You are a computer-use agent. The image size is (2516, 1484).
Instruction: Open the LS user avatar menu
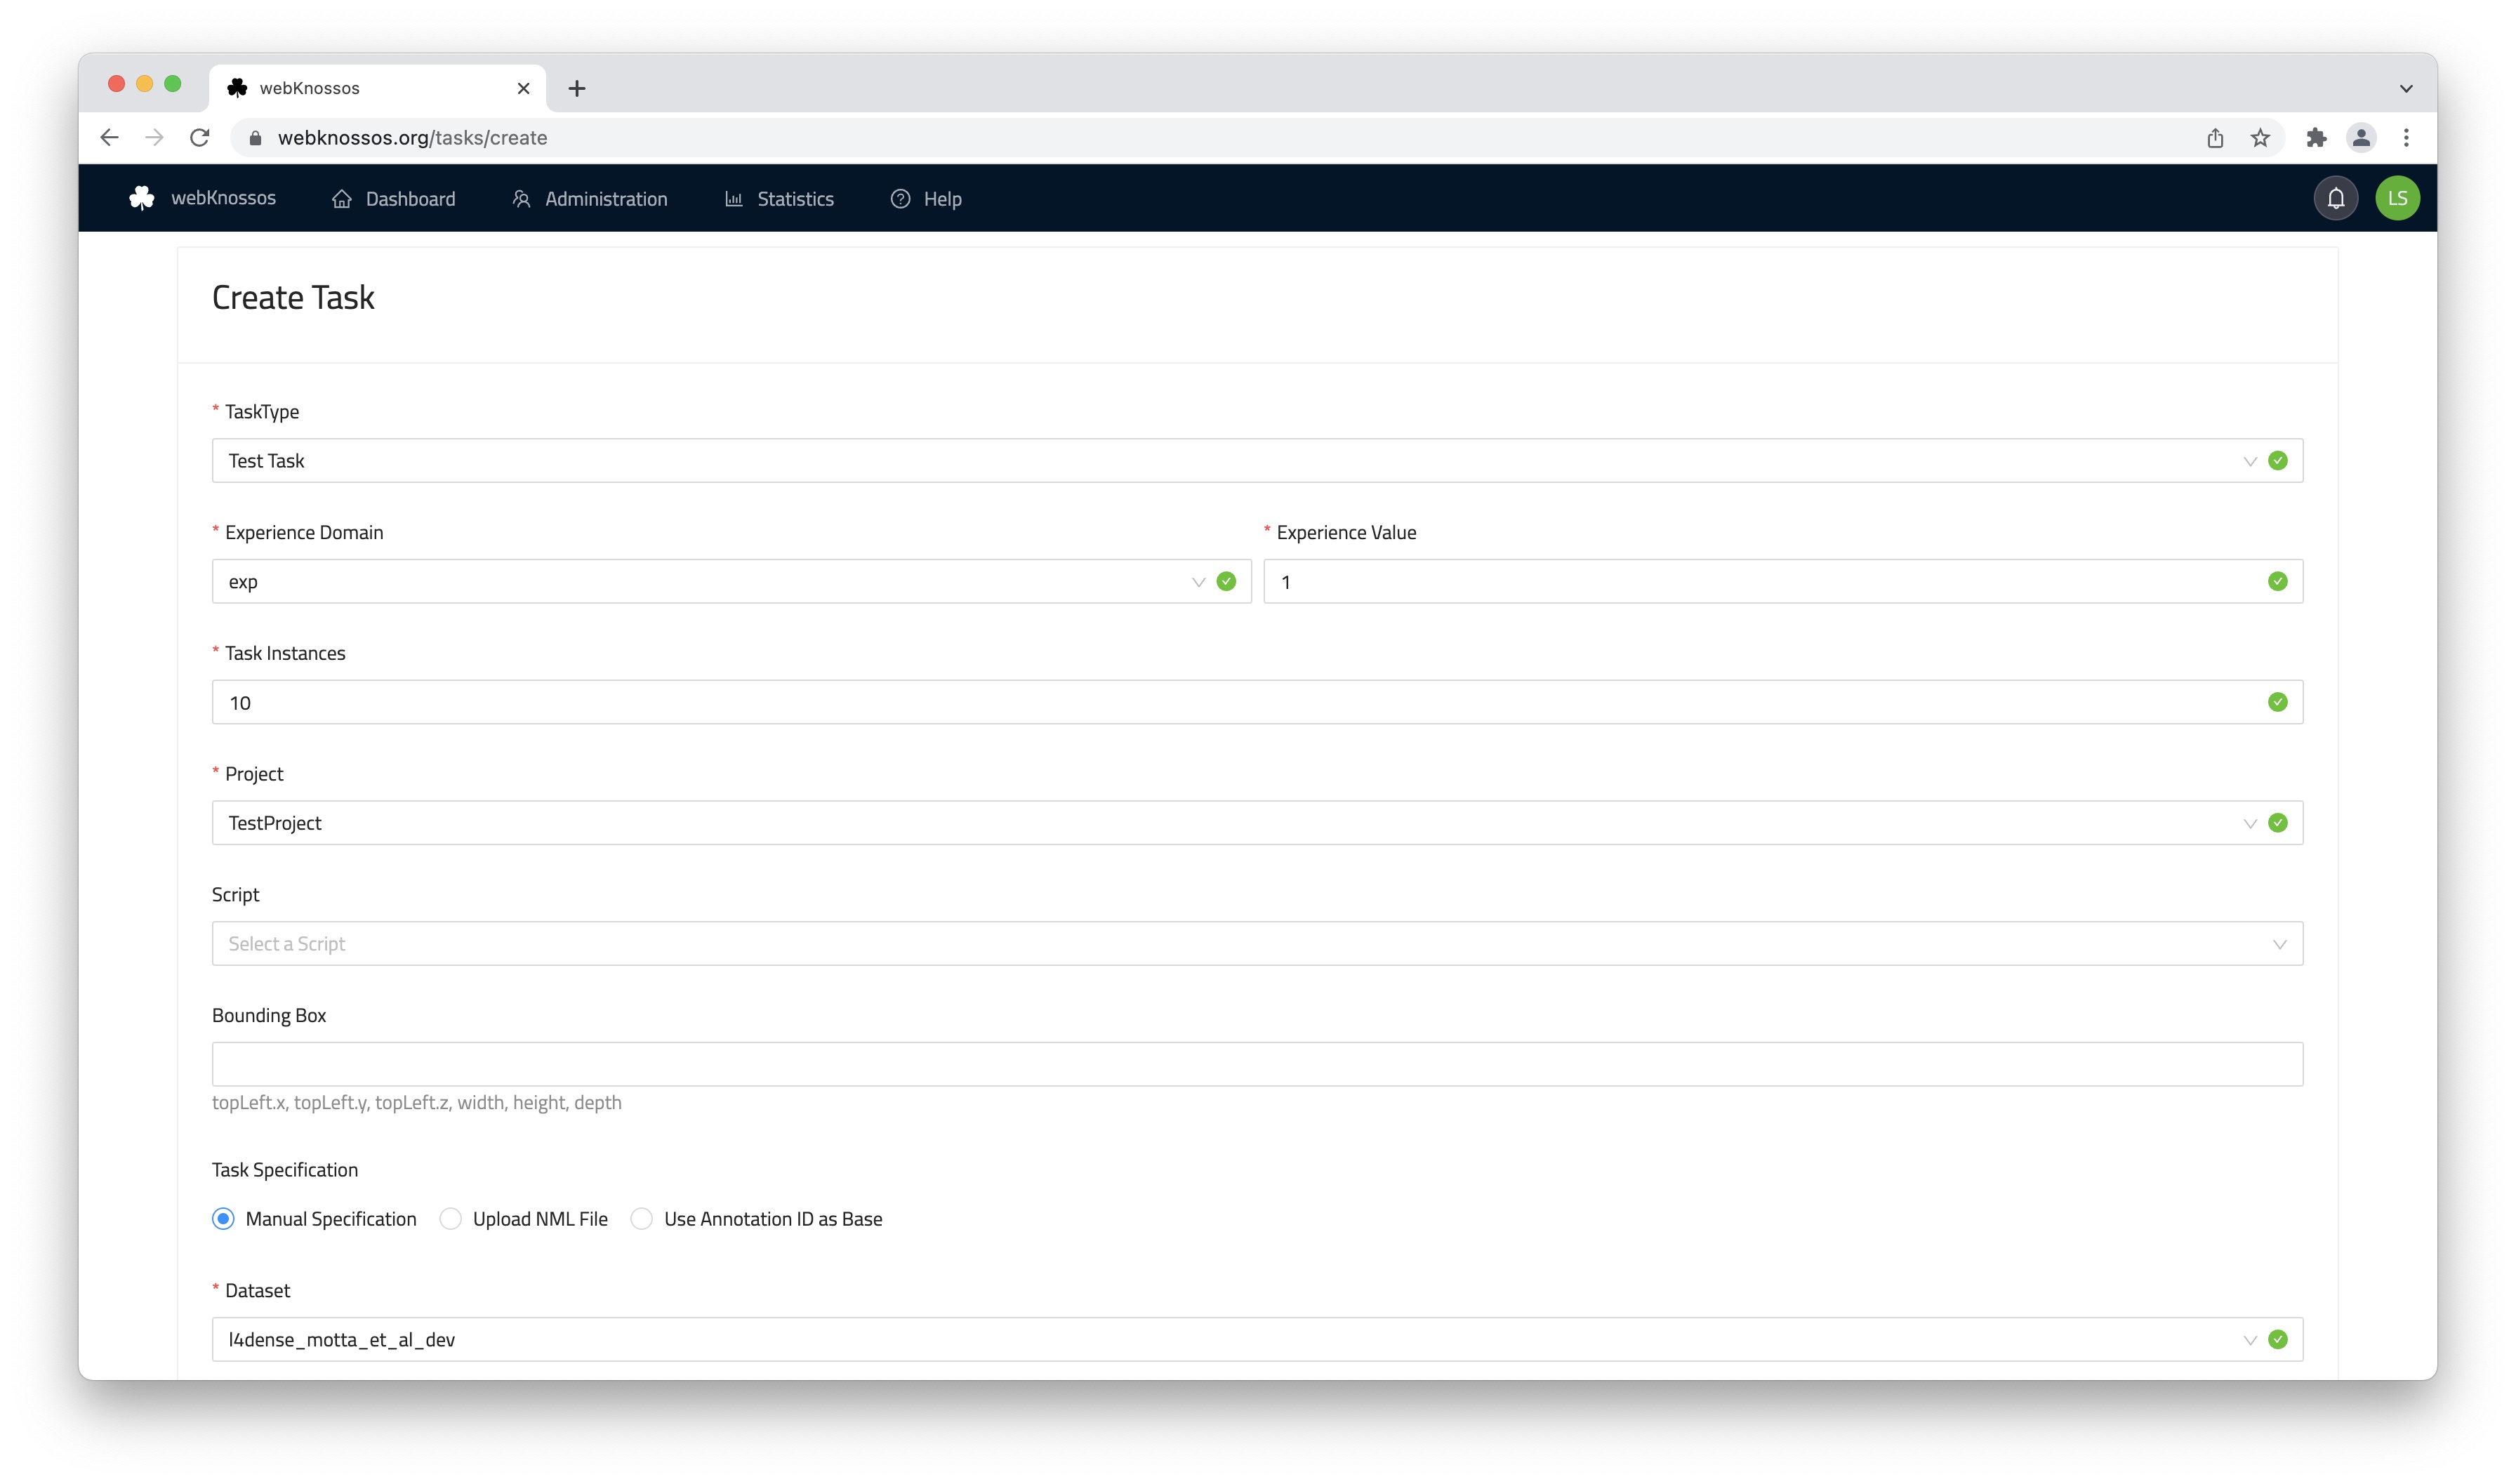(x=2397, y=198)
